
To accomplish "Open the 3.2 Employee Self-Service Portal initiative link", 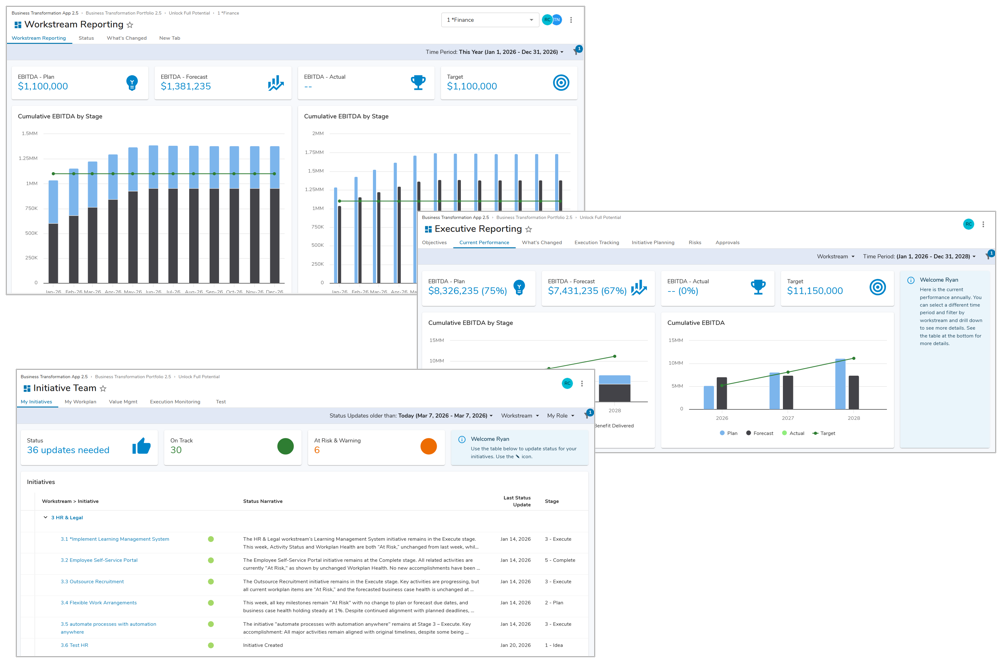I will pos(99,560).
